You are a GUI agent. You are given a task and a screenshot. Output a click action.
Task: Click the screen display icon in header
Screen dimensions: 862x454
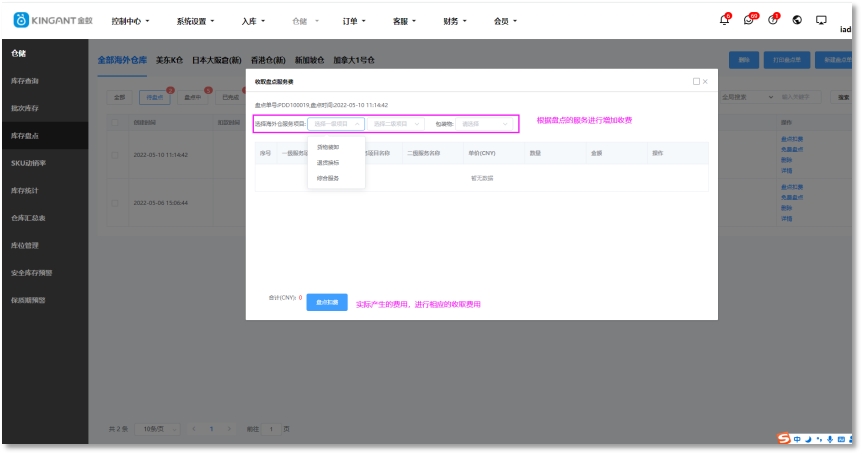(821, 20)
